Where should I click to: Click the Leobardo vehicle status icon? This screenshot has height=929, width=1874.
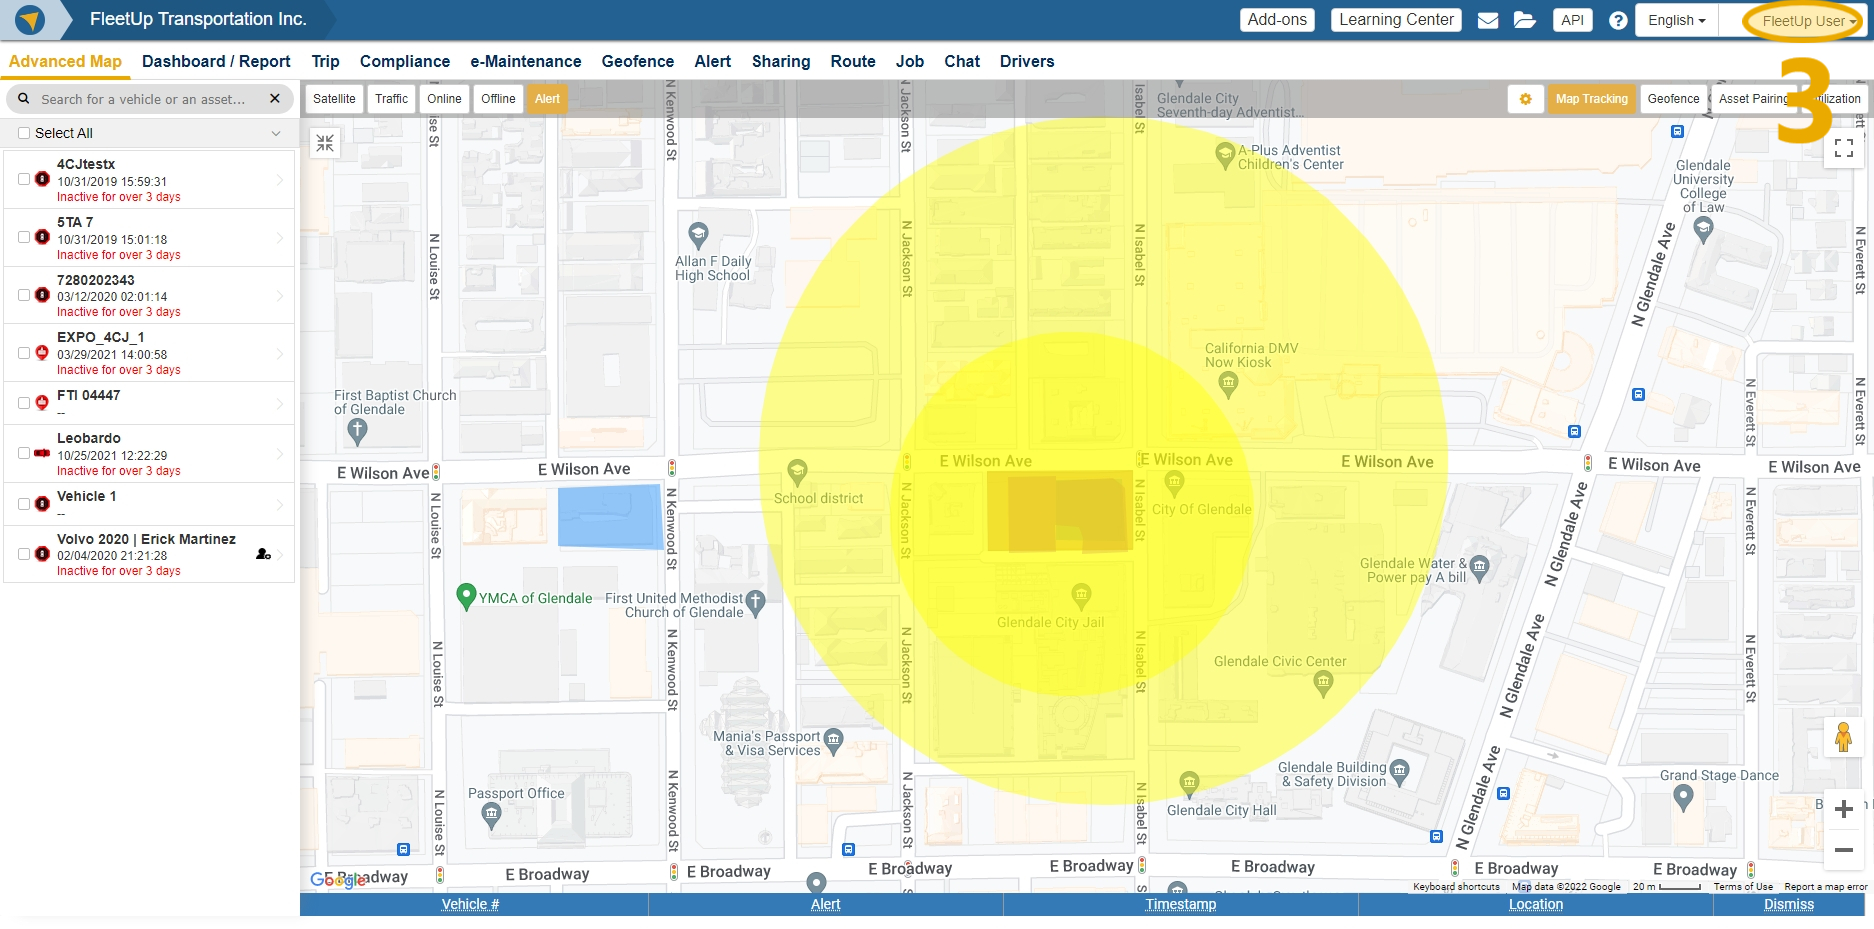pos(42,453)
